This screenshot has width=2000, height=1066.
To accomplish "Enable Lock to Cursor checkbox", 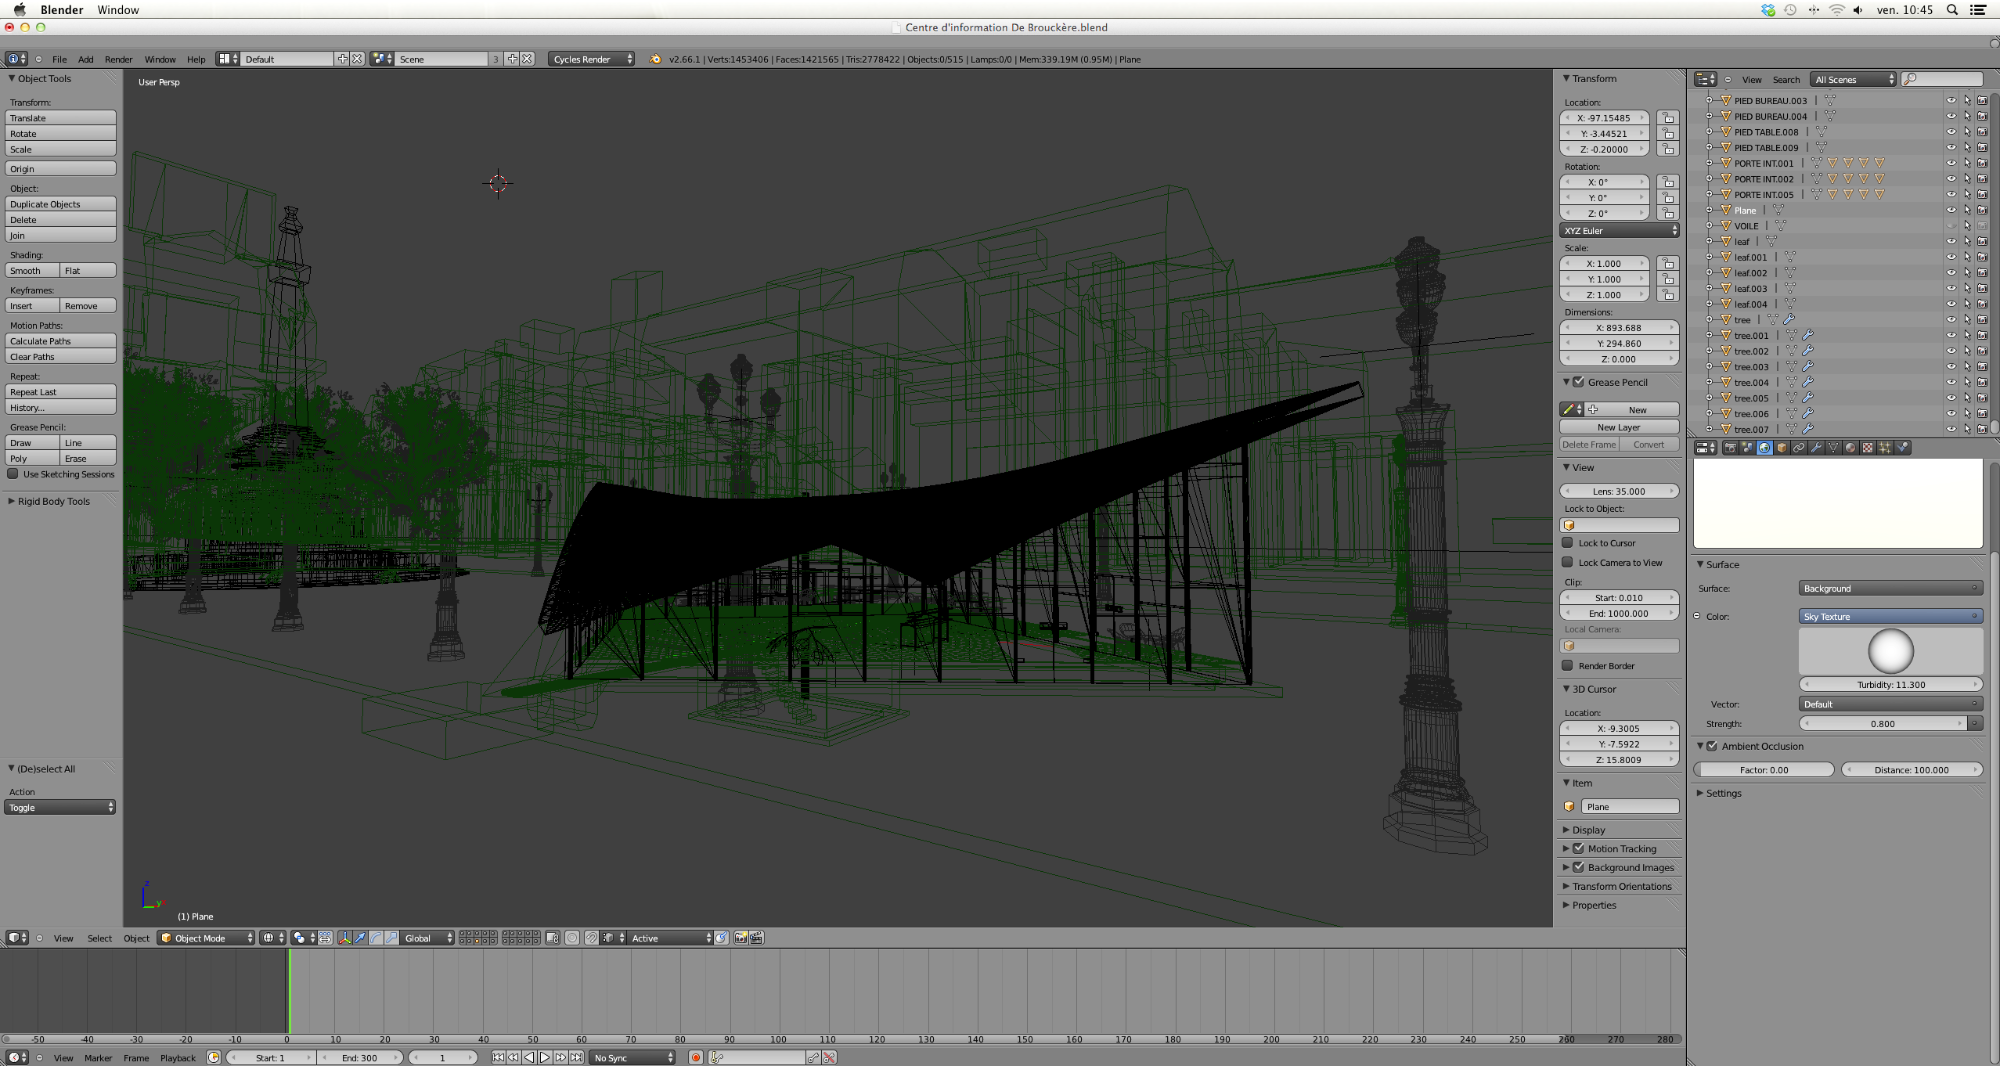I will pos(1568,543).
